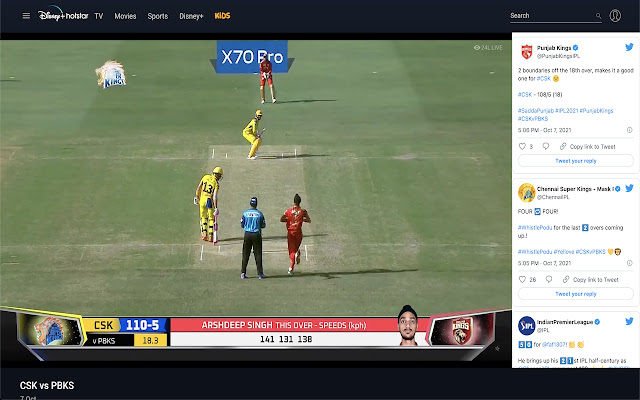Image resolution: width=640 pixels, height=400 pixels.
Task: Open Punjab Kings account name link
Action: click(x=554, y=48)
